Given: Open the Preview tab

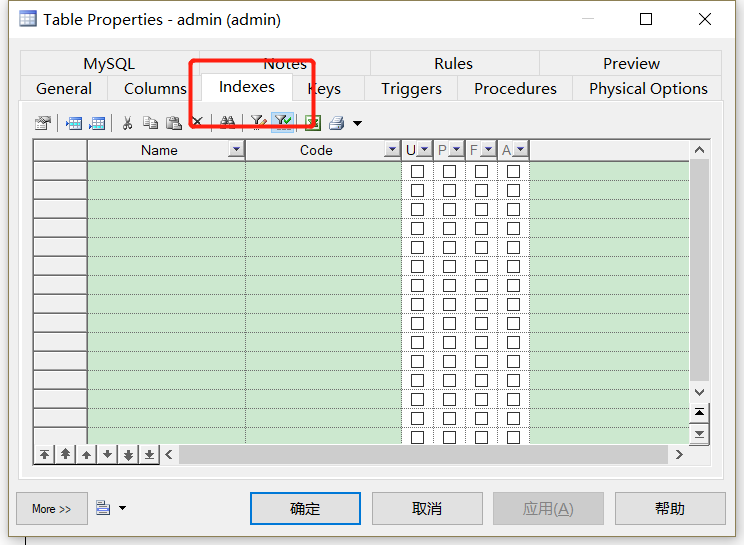Looking at the screenshot, I should (x=631, y=64).
